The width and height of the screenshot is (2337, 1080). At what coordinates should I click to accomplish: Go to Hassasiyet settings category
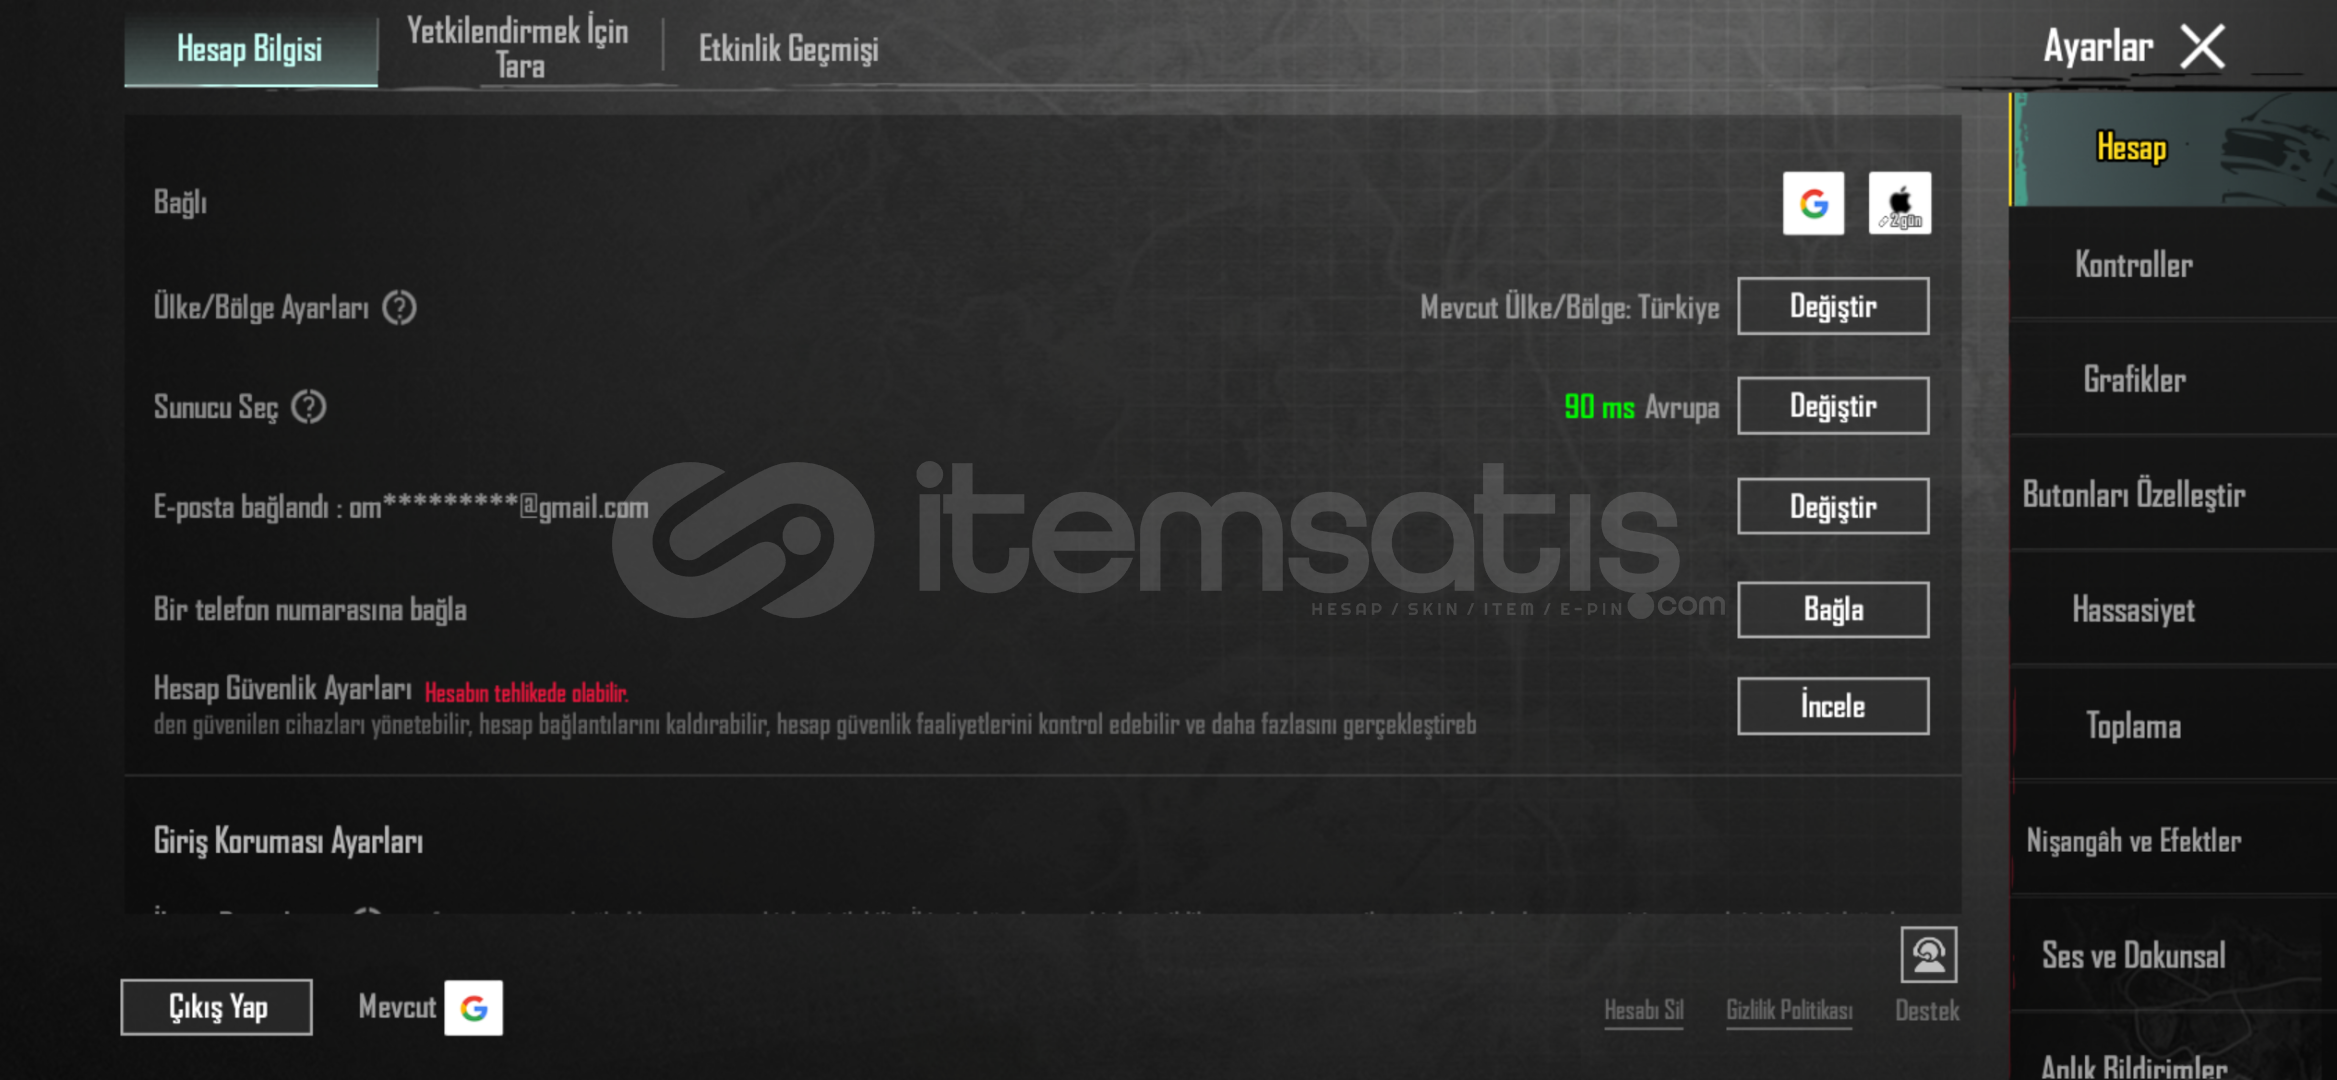point(2134,610)
